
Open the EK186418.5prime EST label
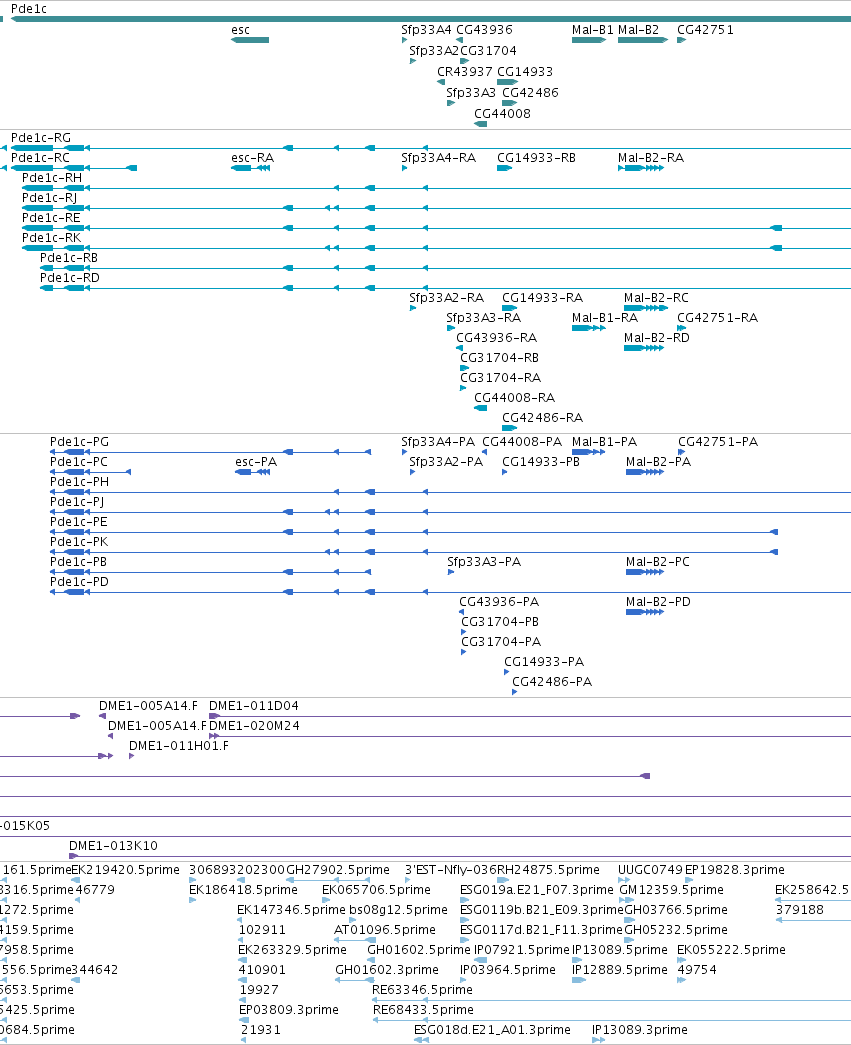[x=243, y=890]
